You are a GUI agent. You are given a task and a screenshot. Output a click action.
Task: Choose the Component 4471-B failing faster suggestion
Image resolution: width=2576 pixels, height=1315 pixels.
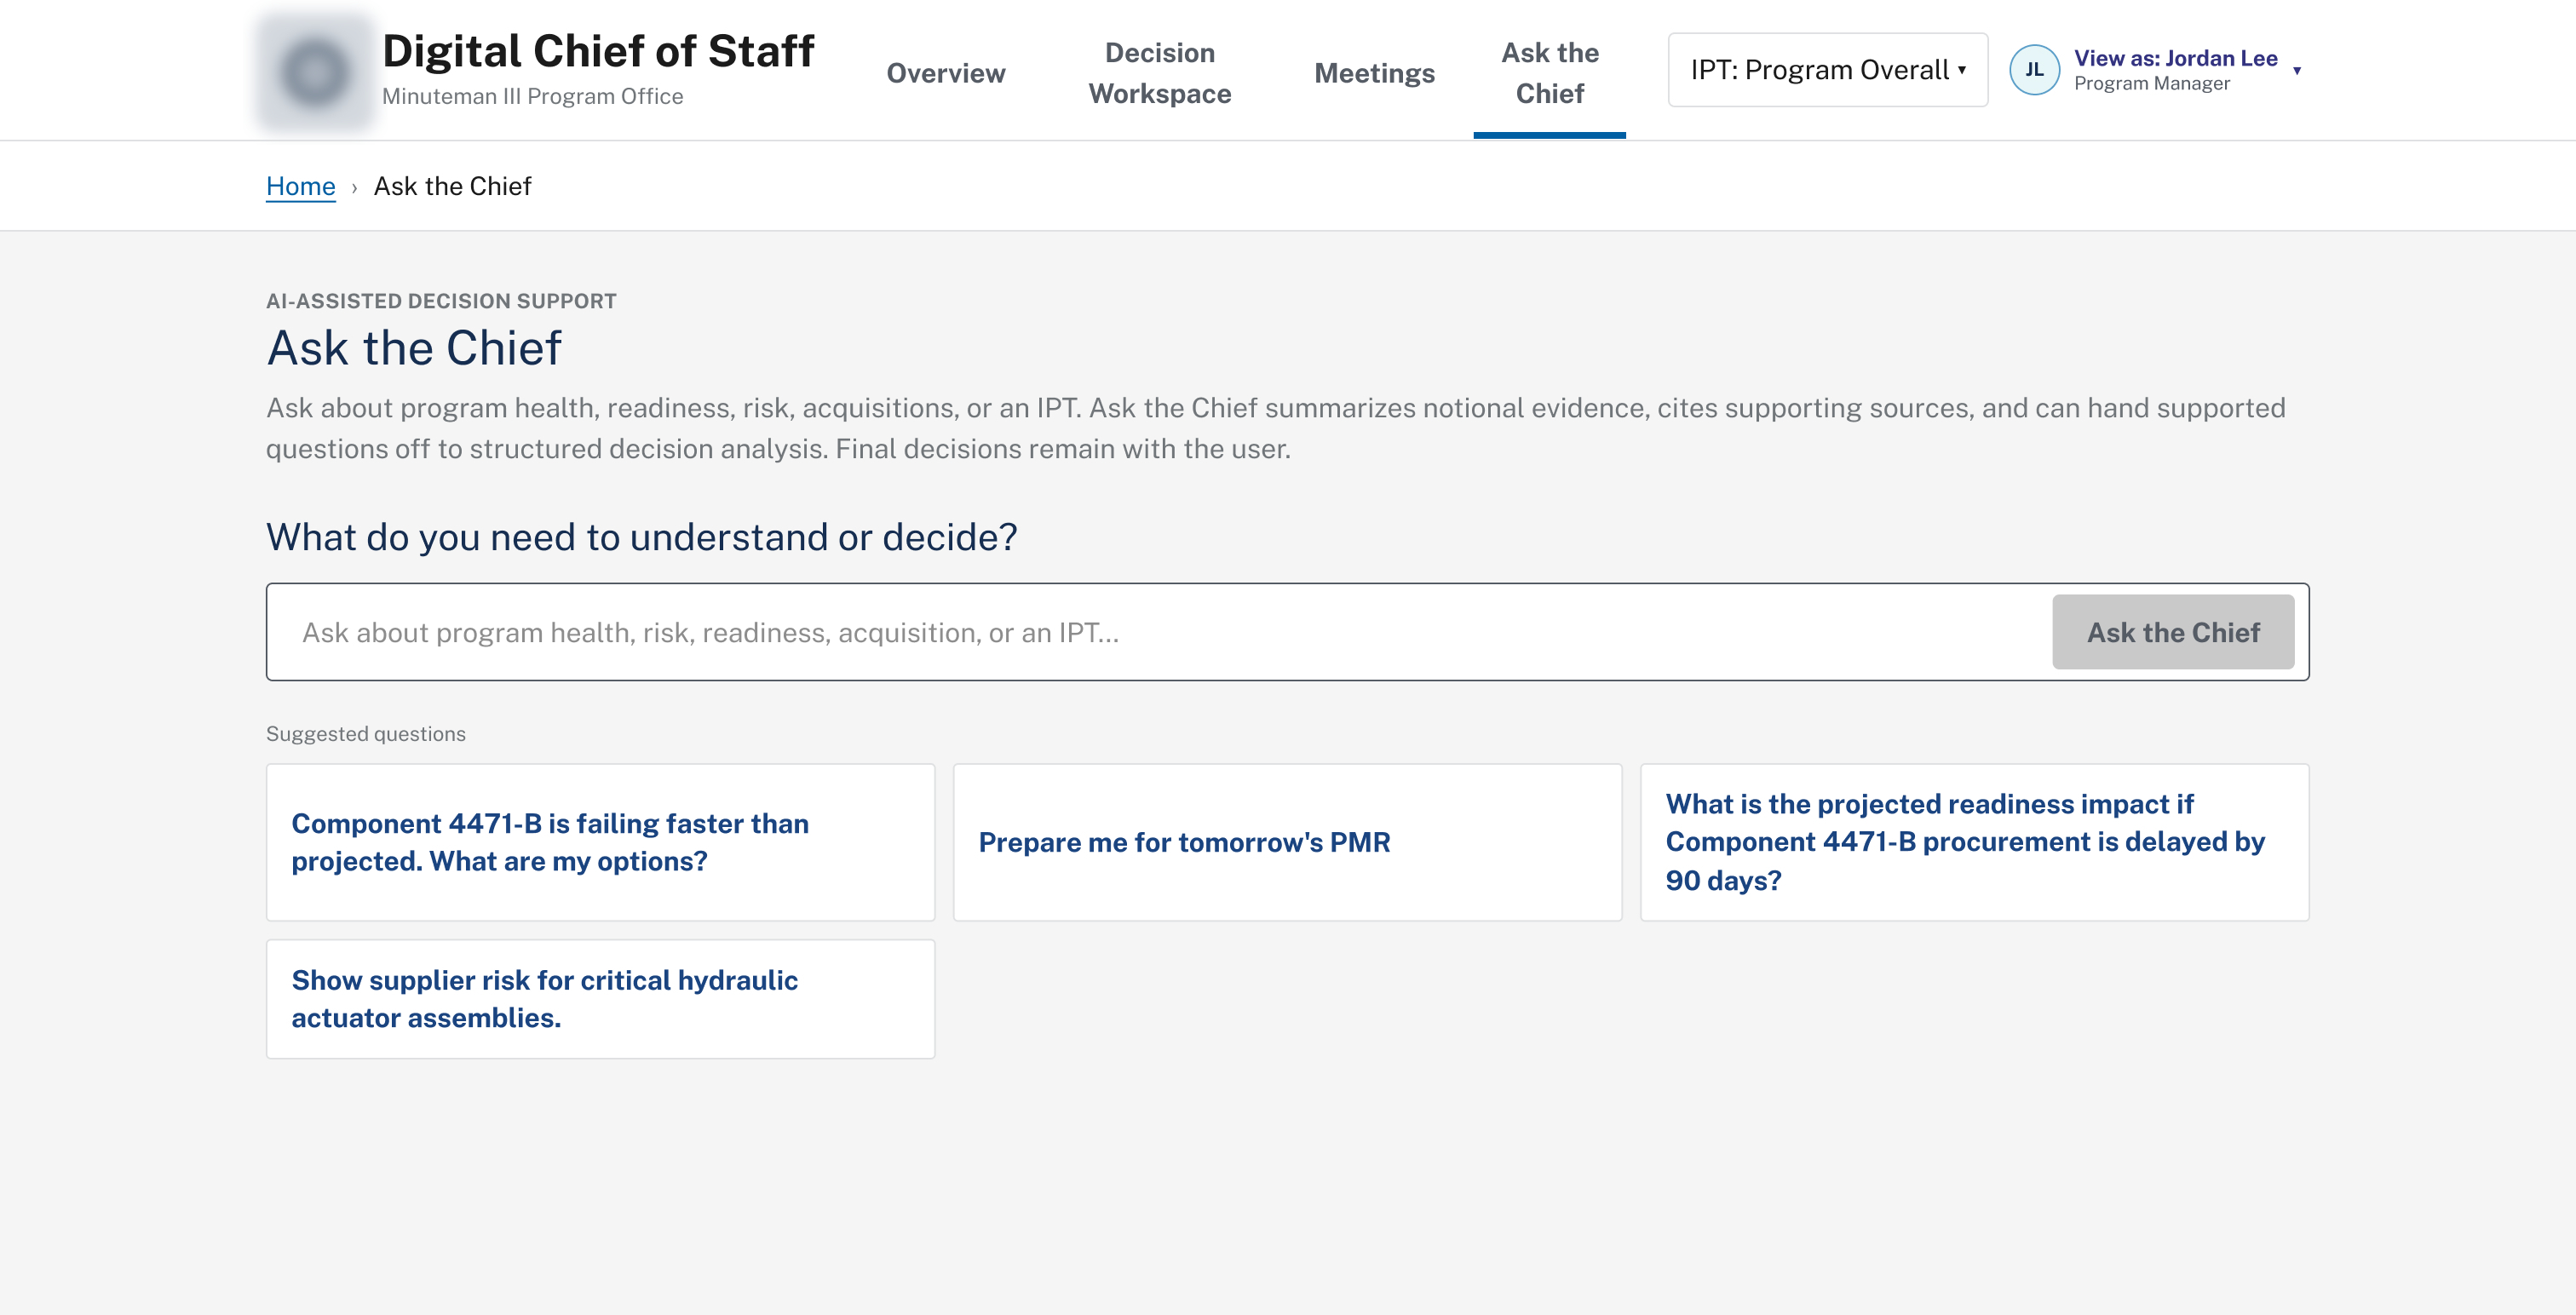[600, 842]
